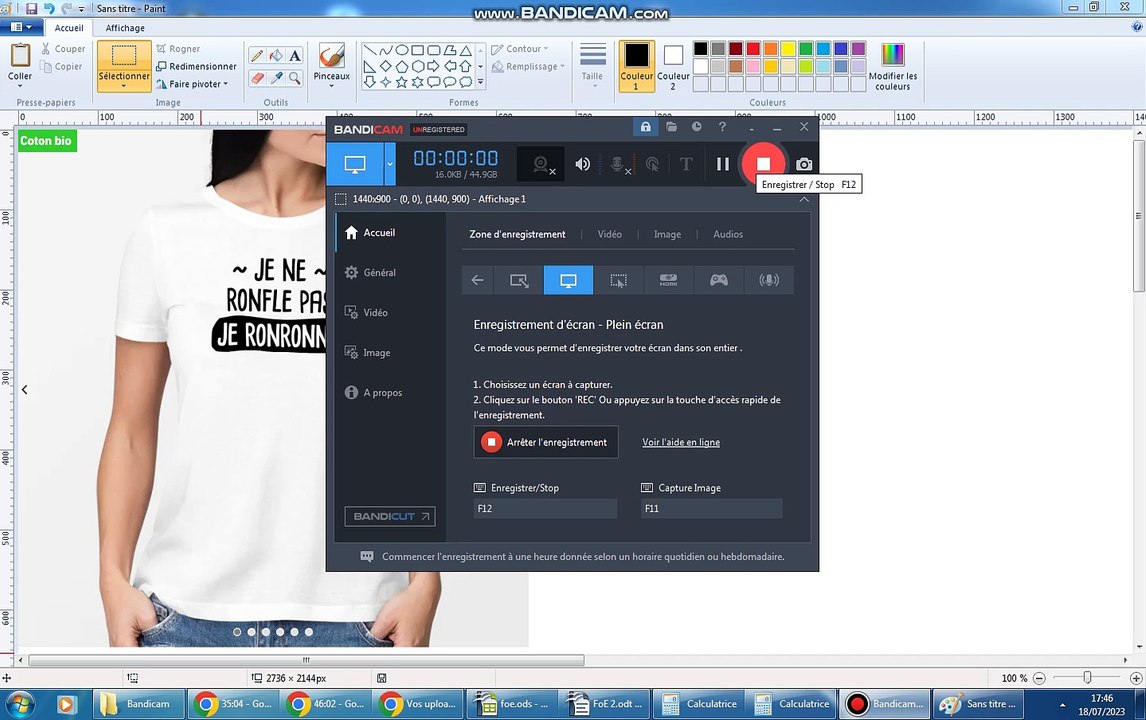This screenshot has height=720, width=1146.
Task: Click the blue screen mode button
Action: pos(354,164)
